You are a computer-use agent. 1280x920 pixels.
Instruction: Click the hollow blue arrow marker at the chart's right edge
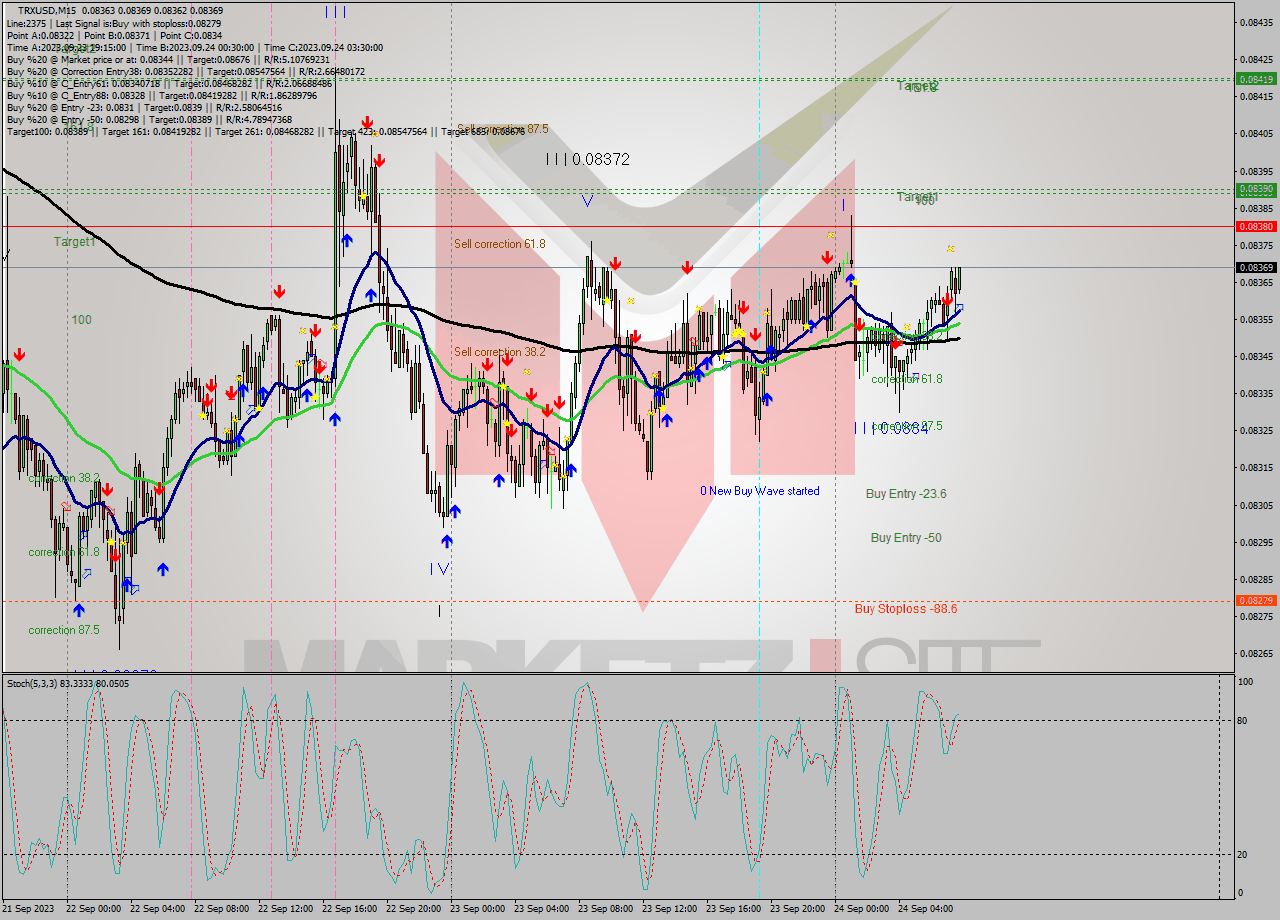click(x=959, y=307)
